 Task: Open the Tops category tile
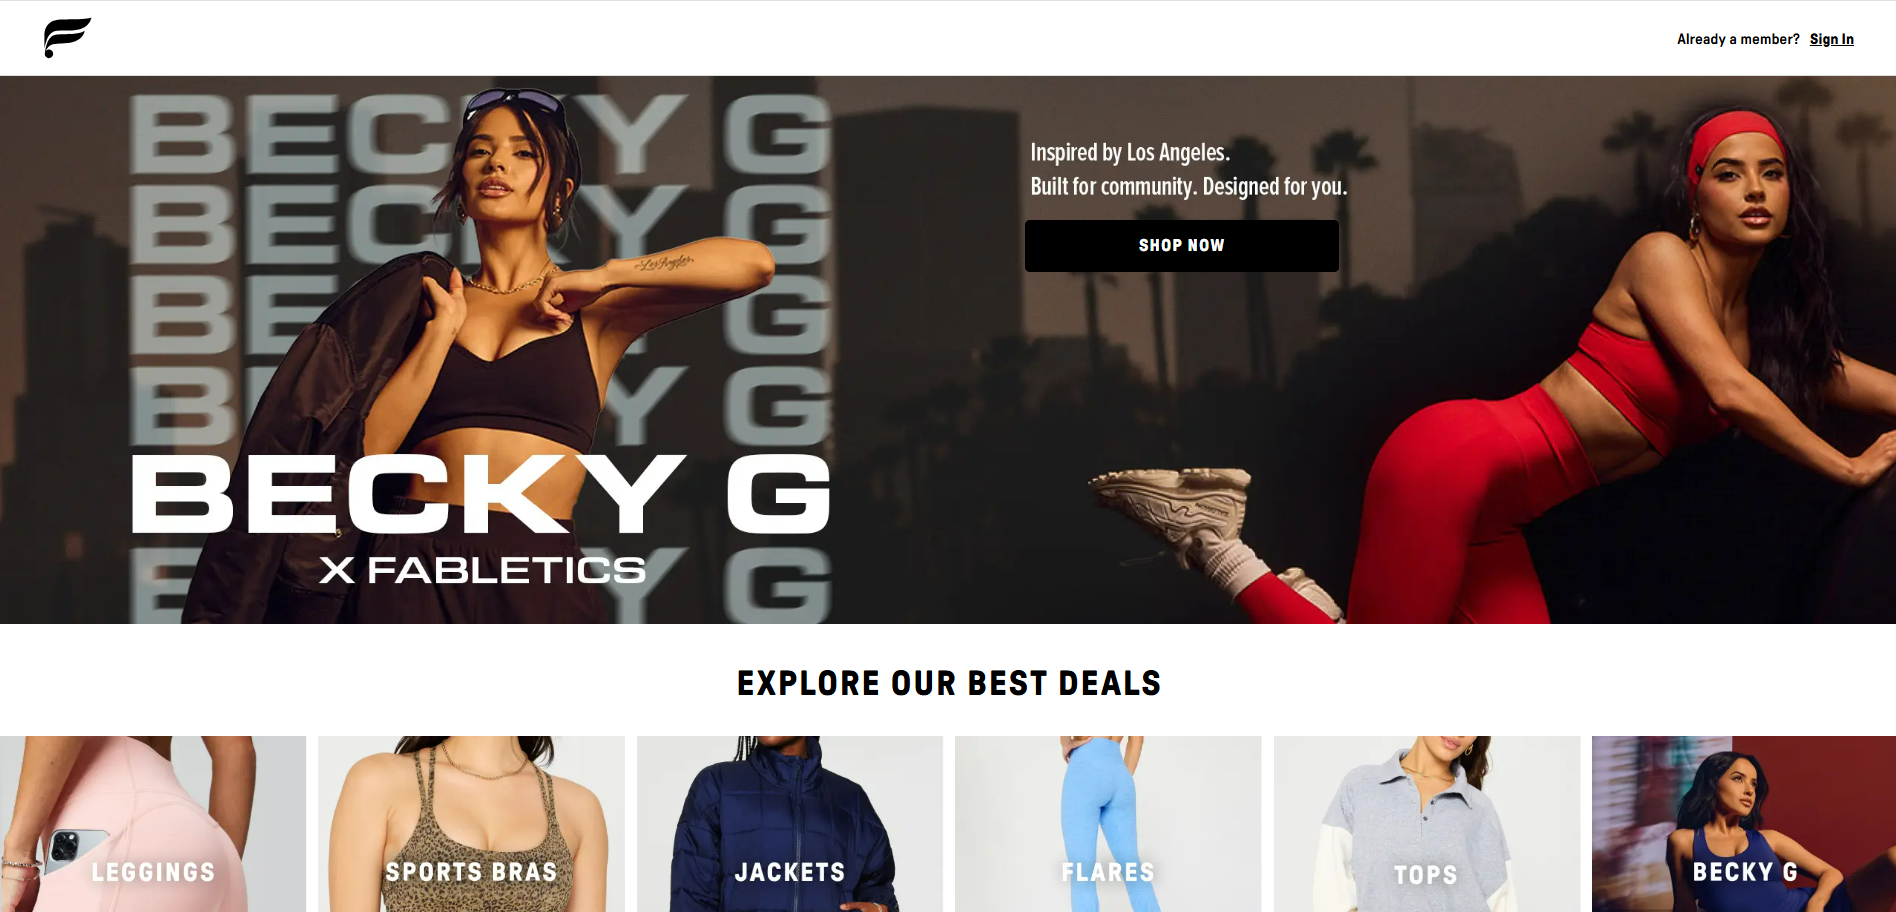click(x=1427, y=824)
